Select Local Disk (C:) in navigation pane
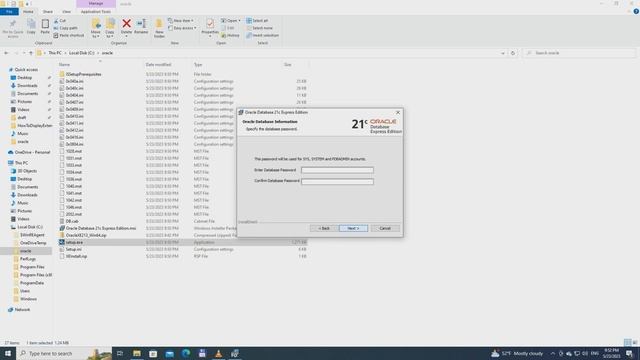 pos(30,227)
